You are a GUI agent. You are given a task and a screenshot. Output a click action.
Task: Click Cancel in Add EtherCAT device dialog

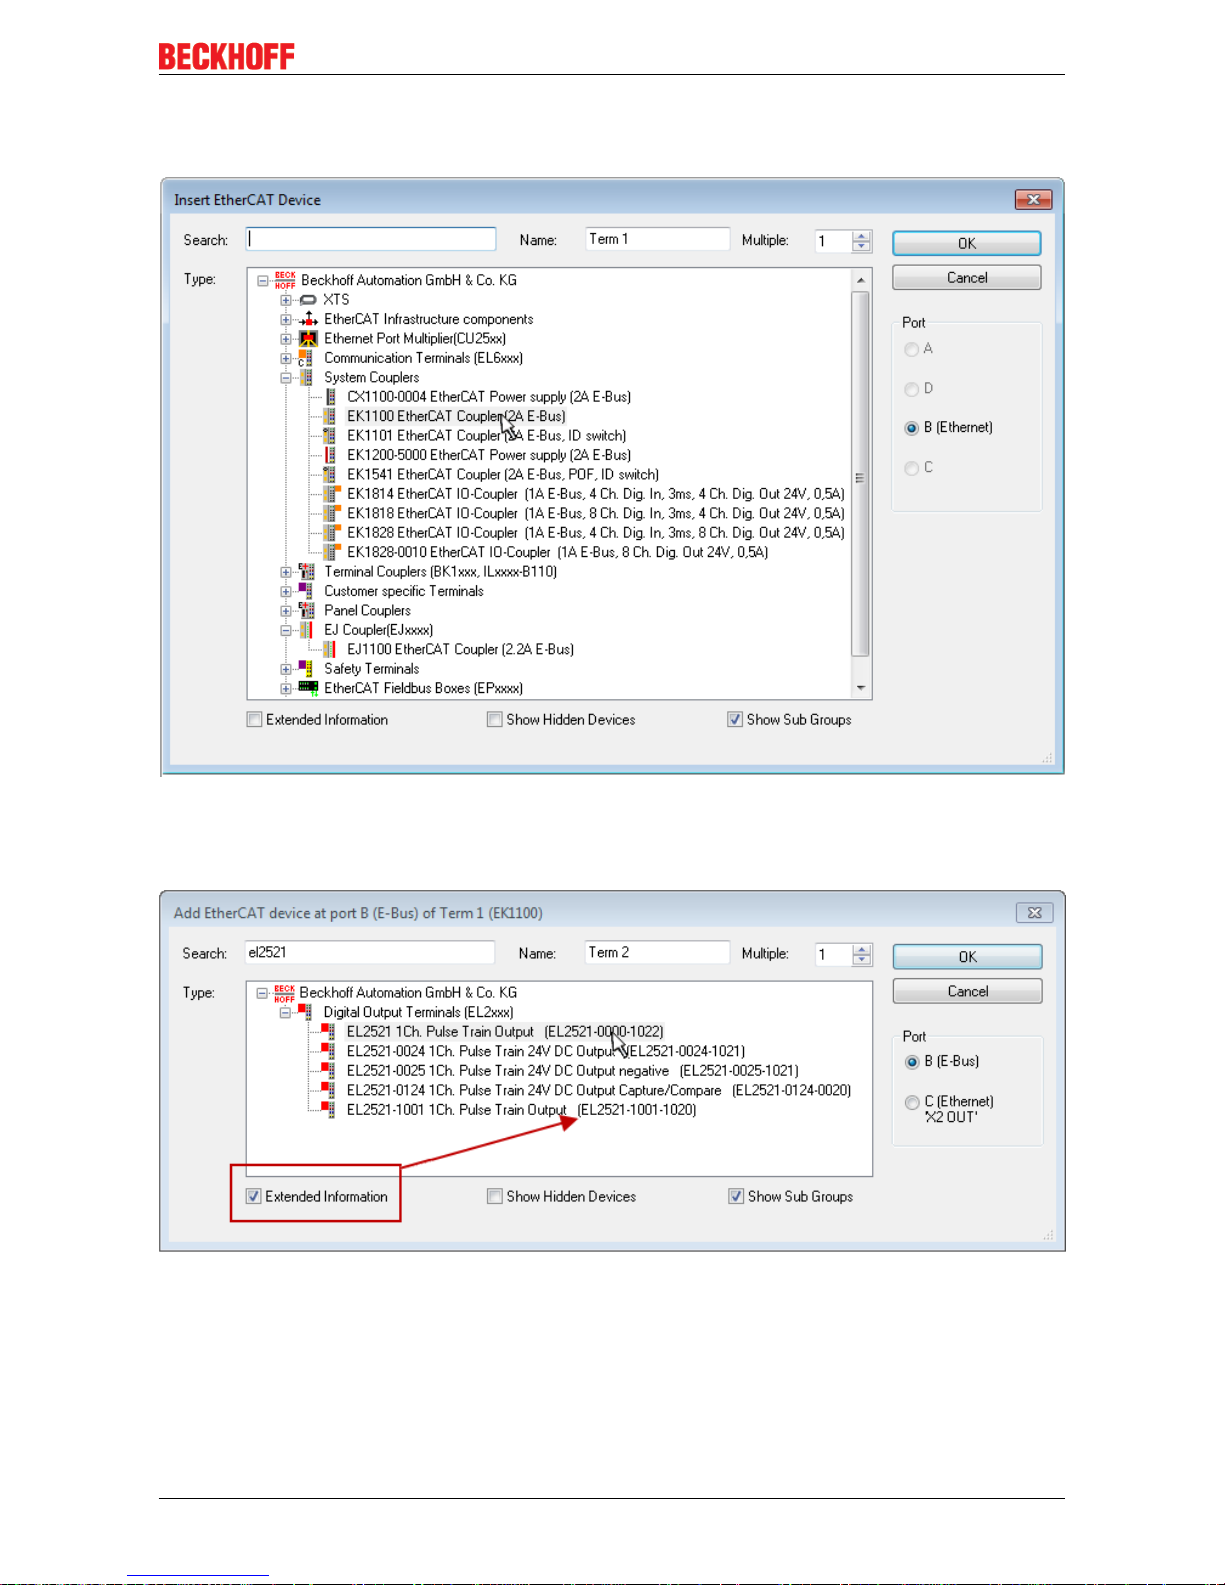pyautogui.click(x=967, y=991)
